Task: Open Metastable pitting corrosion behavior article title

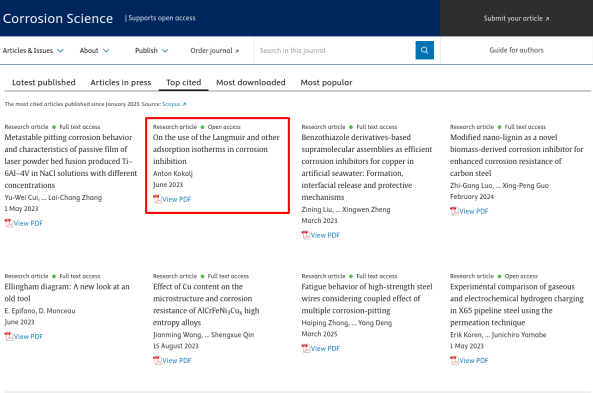Action: (x=71, y=161)
